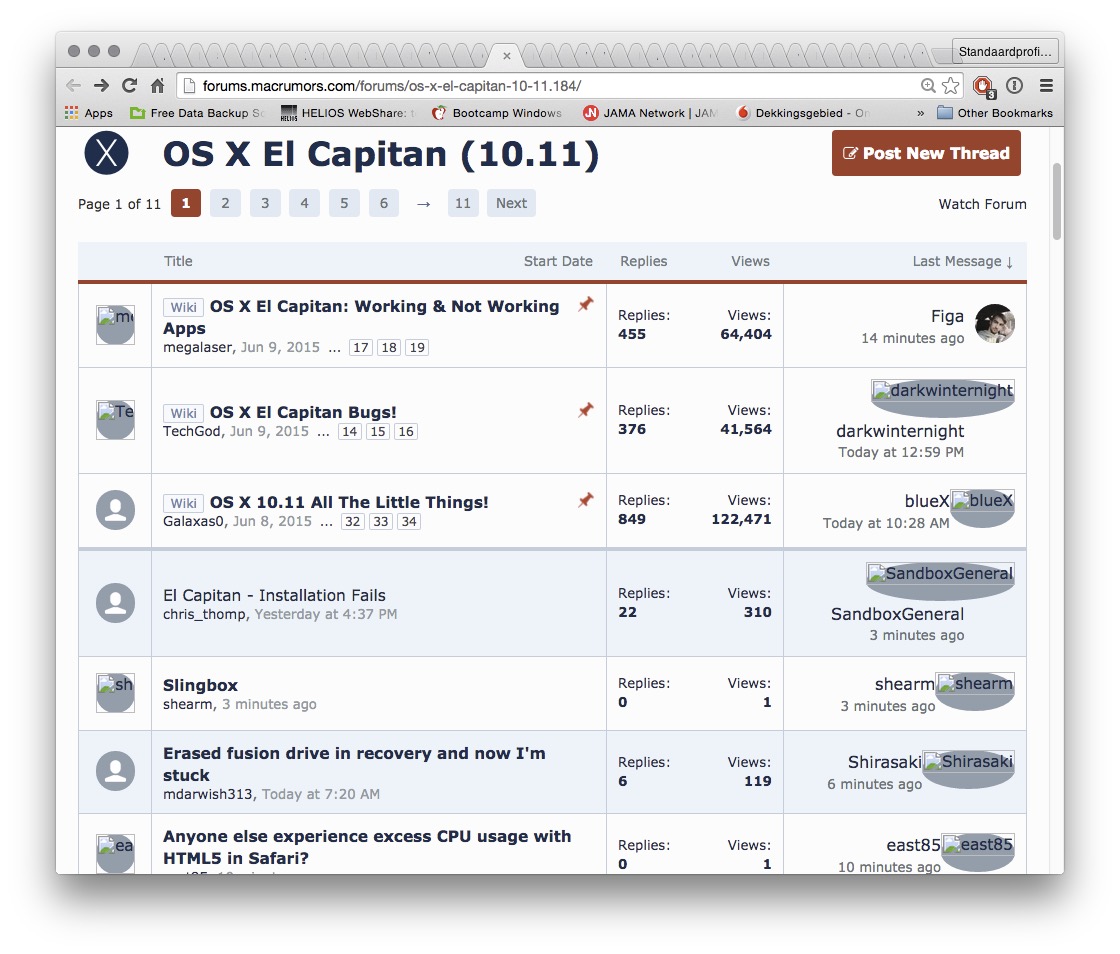
Task: Go to page 6 of the forum
Action: click(x=384, y=204)
